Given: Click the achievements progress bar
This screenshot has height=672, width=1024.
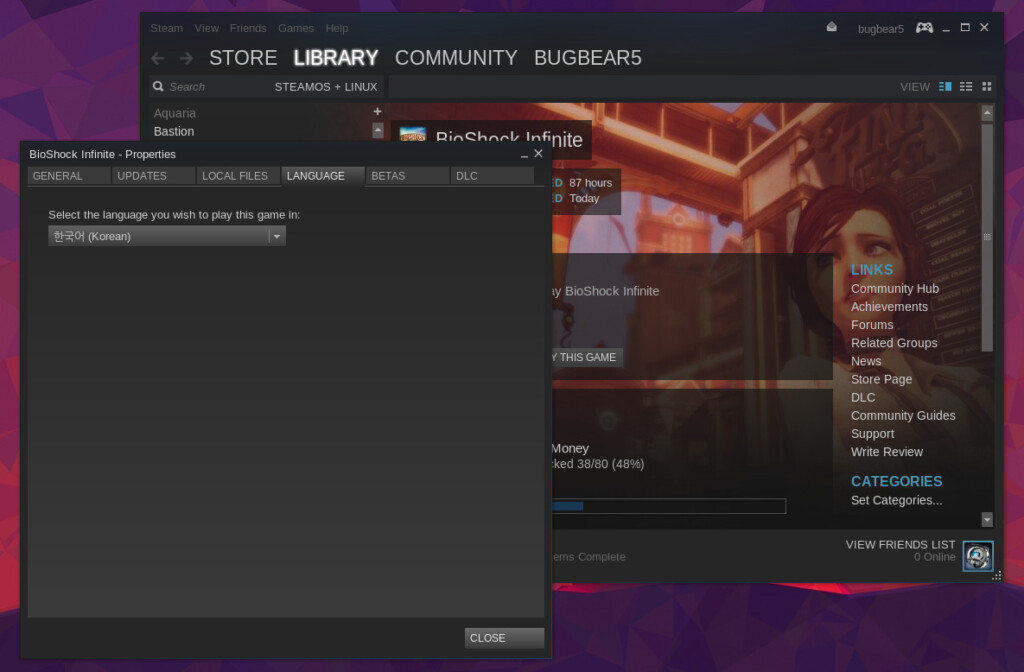Looking at the screenshot, I should click(669, 506).
